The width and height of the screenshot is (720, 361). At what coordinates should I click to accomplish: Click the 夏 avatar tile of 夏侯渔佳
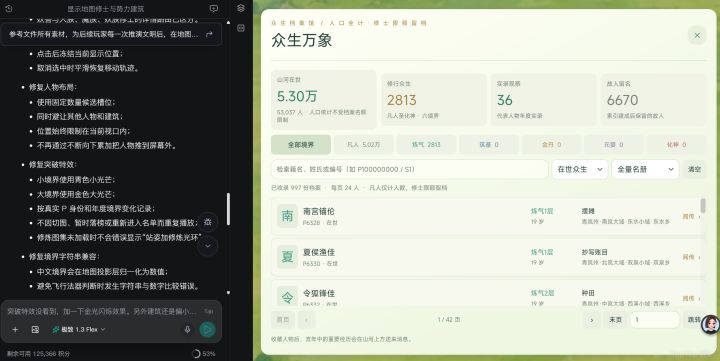click(287, 257)
